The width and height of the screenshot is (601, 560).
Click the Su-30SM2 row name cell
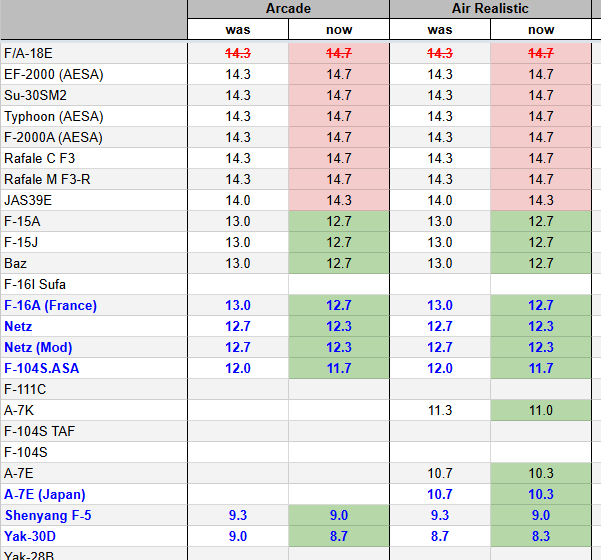point(93,95)
